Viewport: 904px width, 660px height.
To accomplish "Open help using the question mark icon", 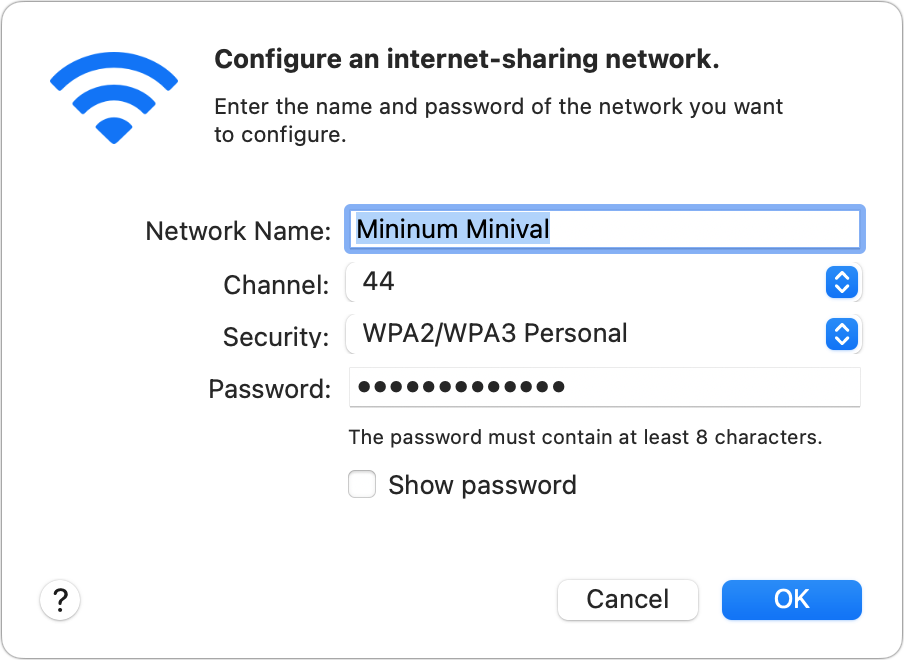I will [60, 599].
